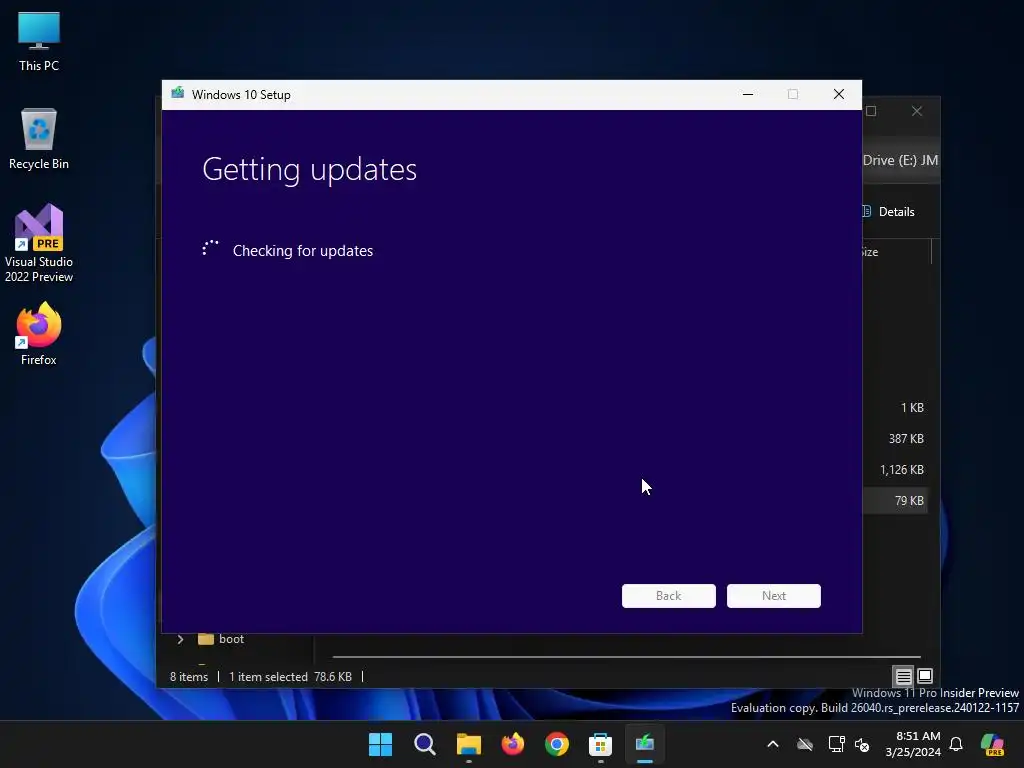Image resolution: width=1024 pixels, height=768 pixels.
Task: Click the Back button in Setup
Action: (x=668, y=596)
